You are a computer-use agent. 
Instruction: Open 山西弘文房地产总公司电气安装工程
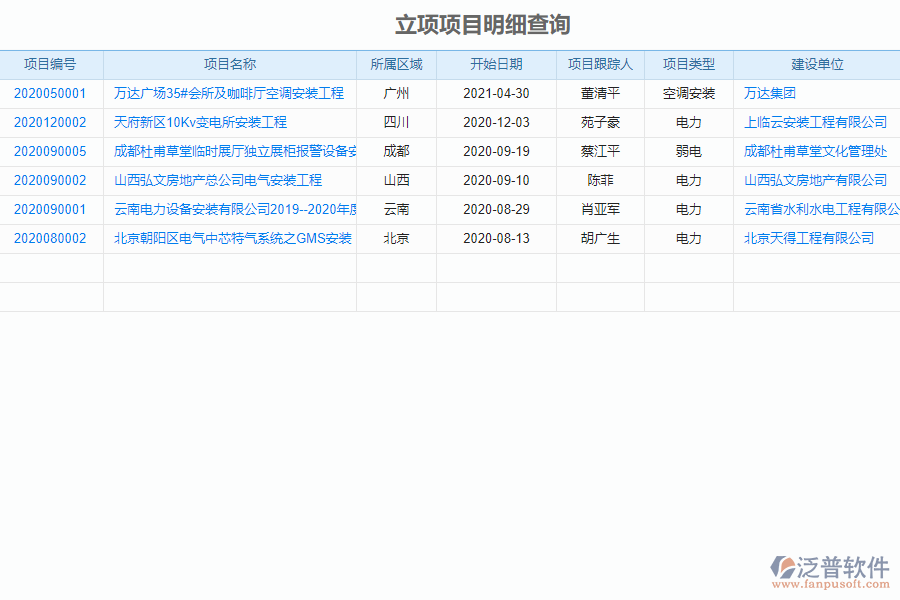click(x=218, y=180)
